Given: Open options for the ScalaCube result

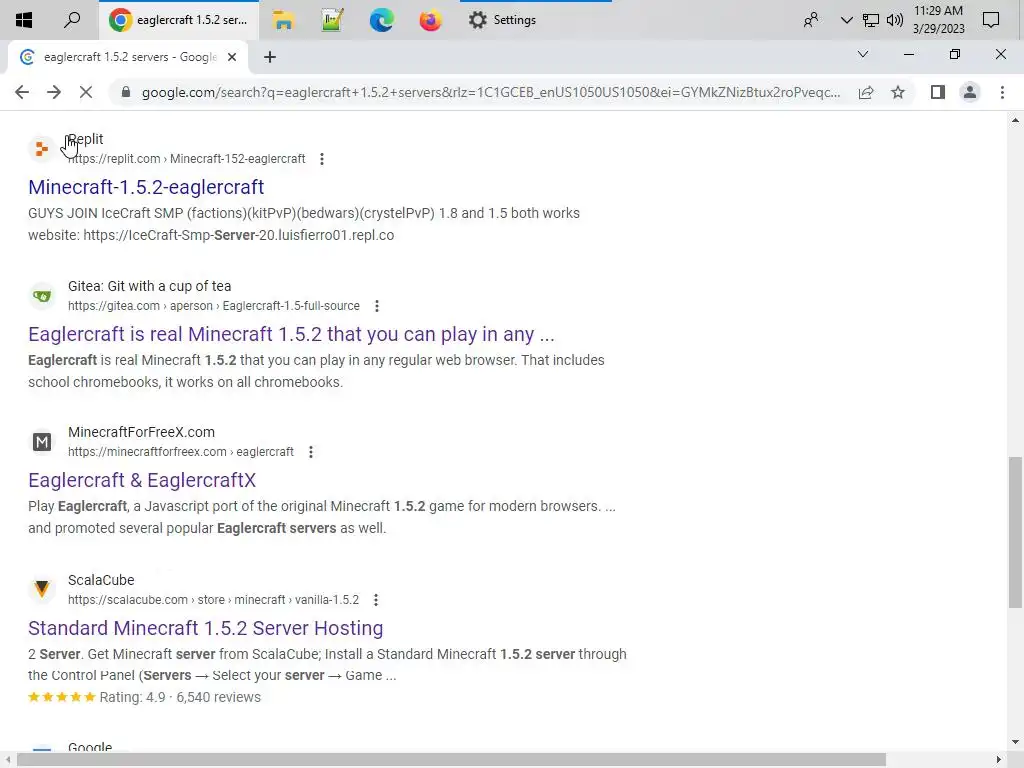Looking at the screenshot, I should click(376, 600).
